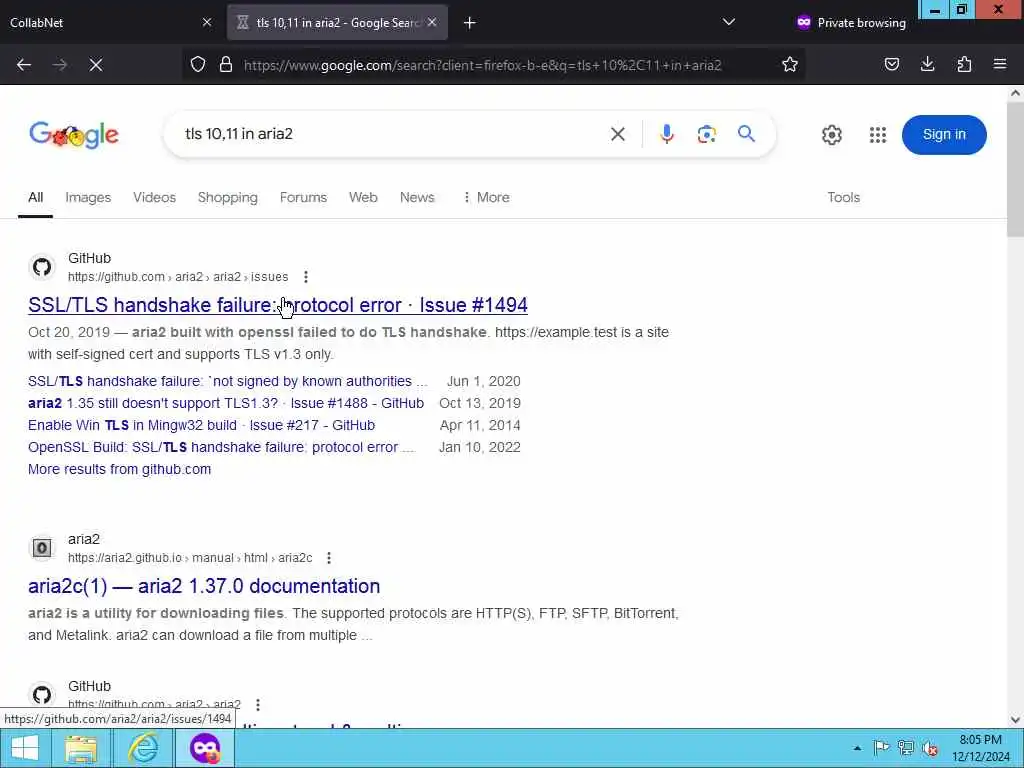The image size is (1024, 768).
Task: Switch to Videos results
Action: pyautogui.click(x=154, y=197)
